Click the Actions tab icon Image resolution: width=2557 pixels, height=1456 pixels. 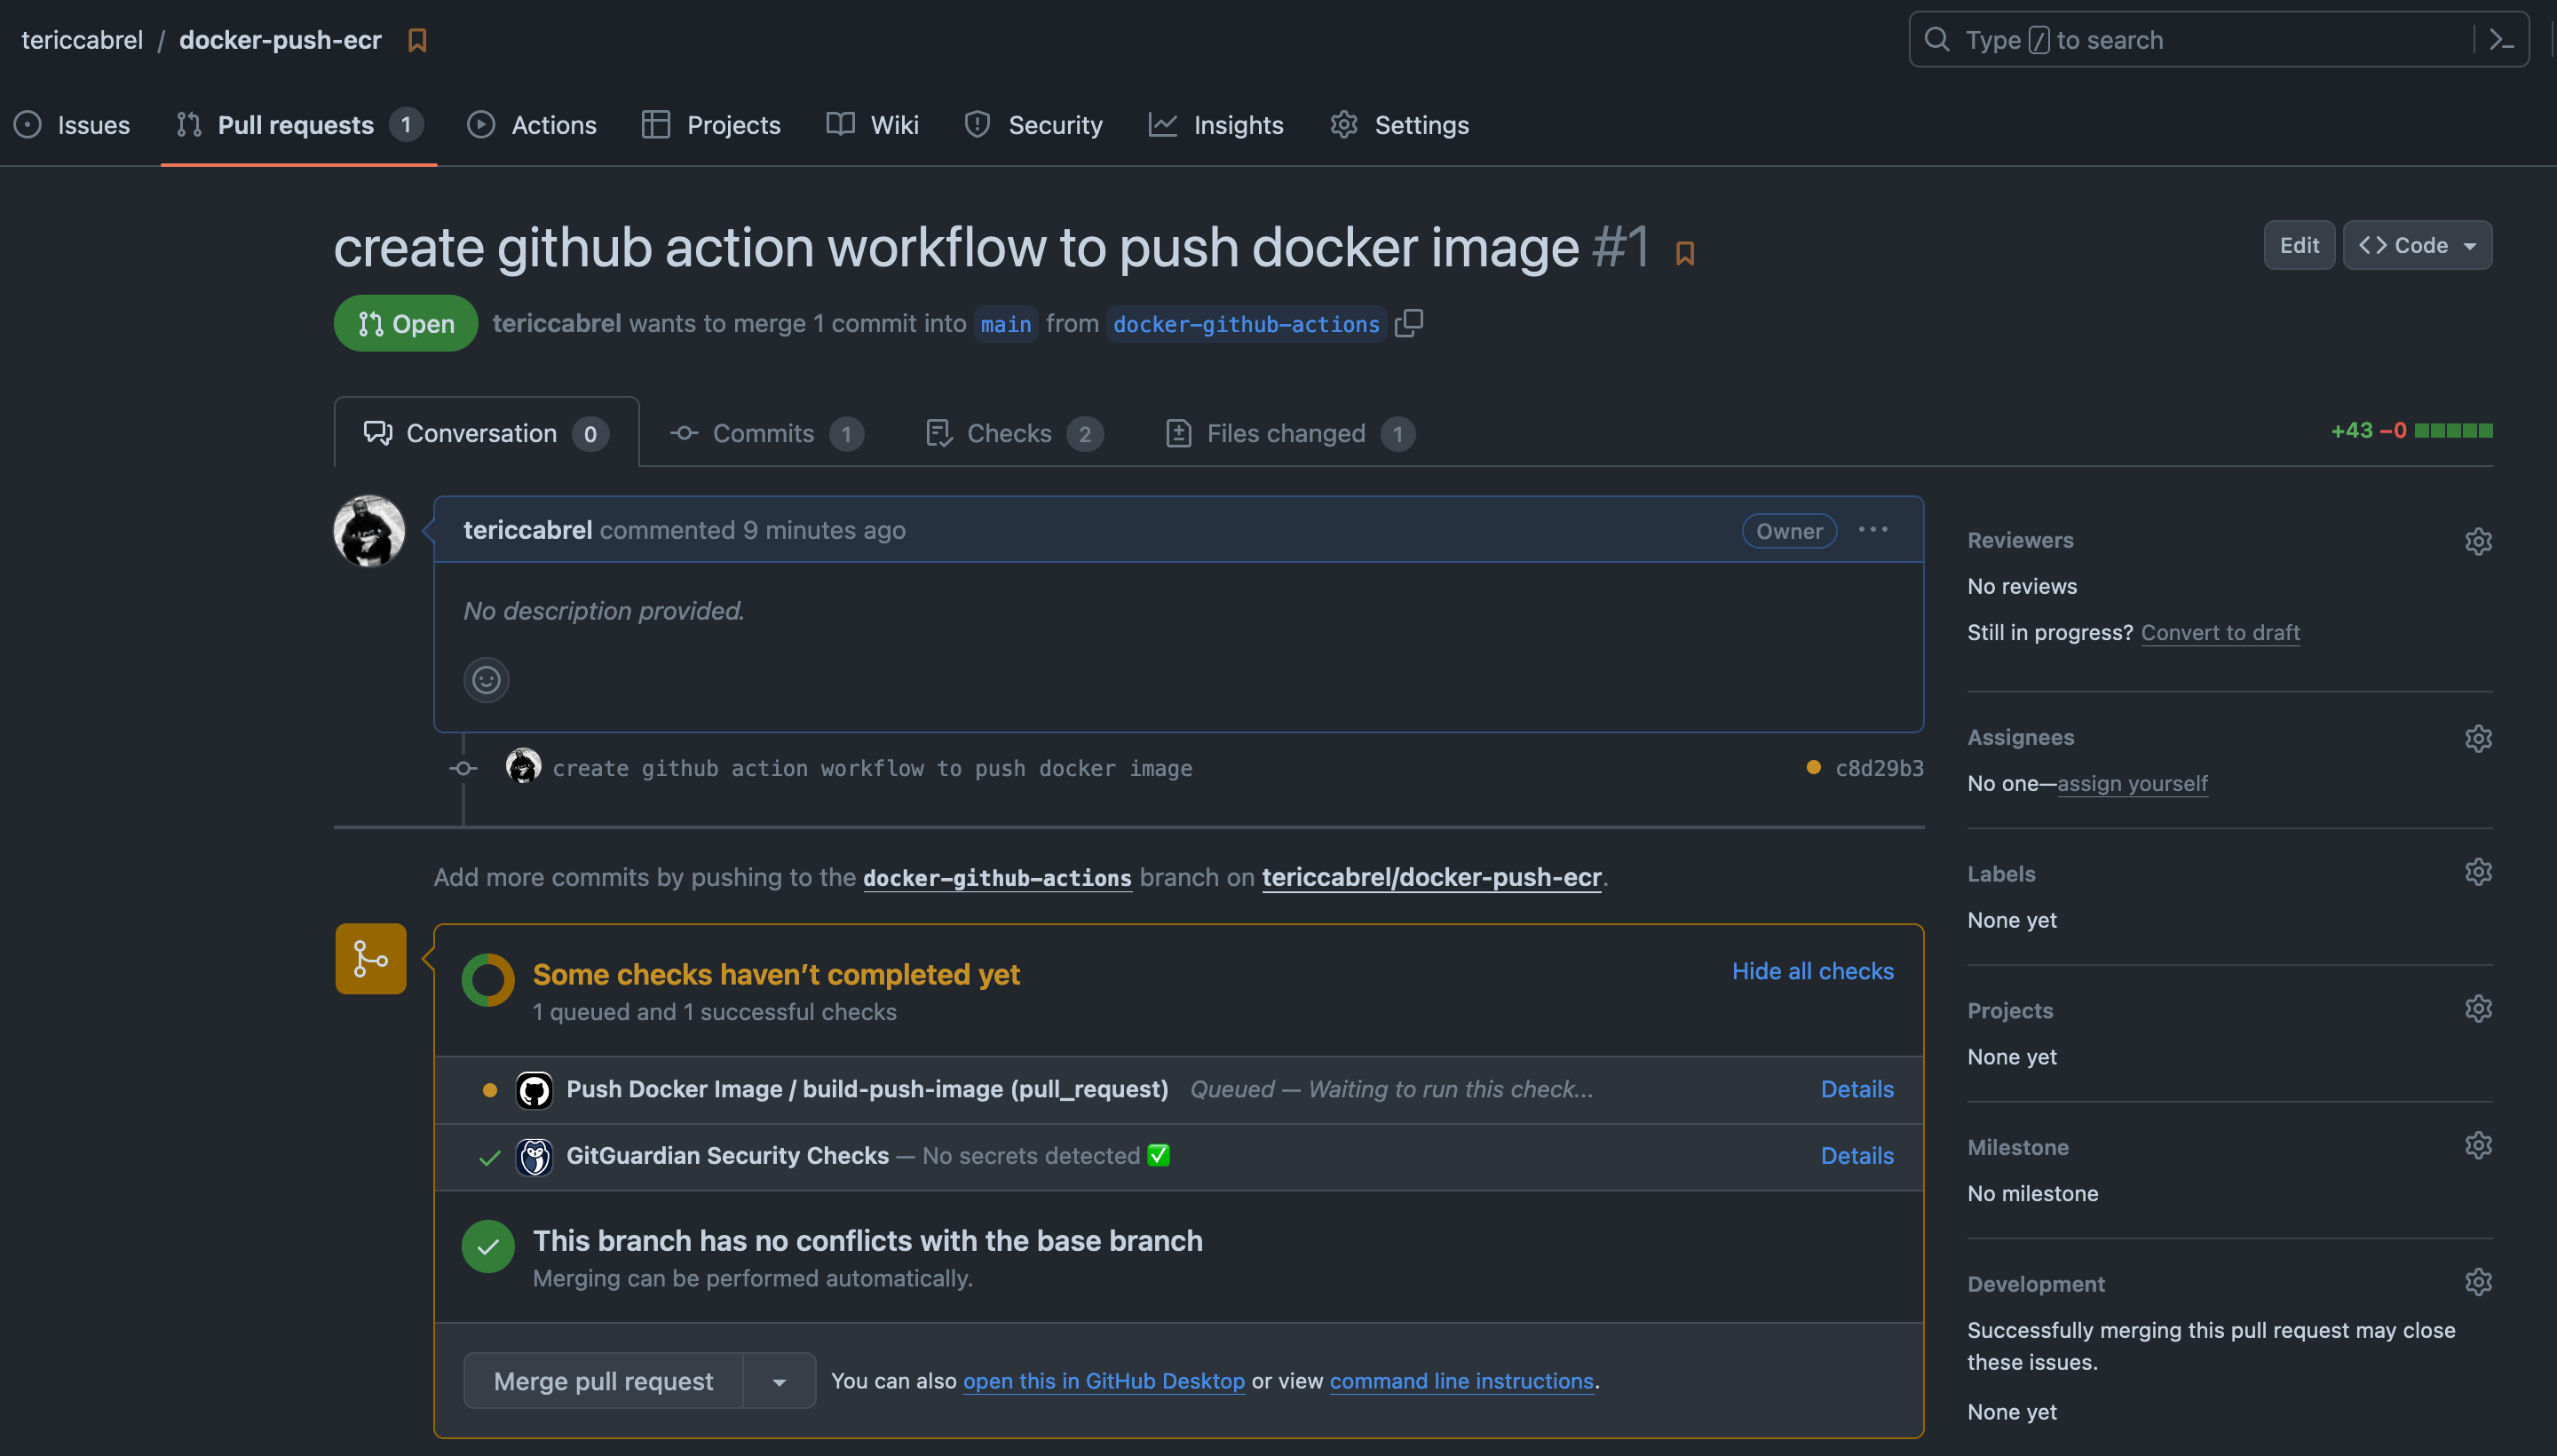[x=483, y=123]
